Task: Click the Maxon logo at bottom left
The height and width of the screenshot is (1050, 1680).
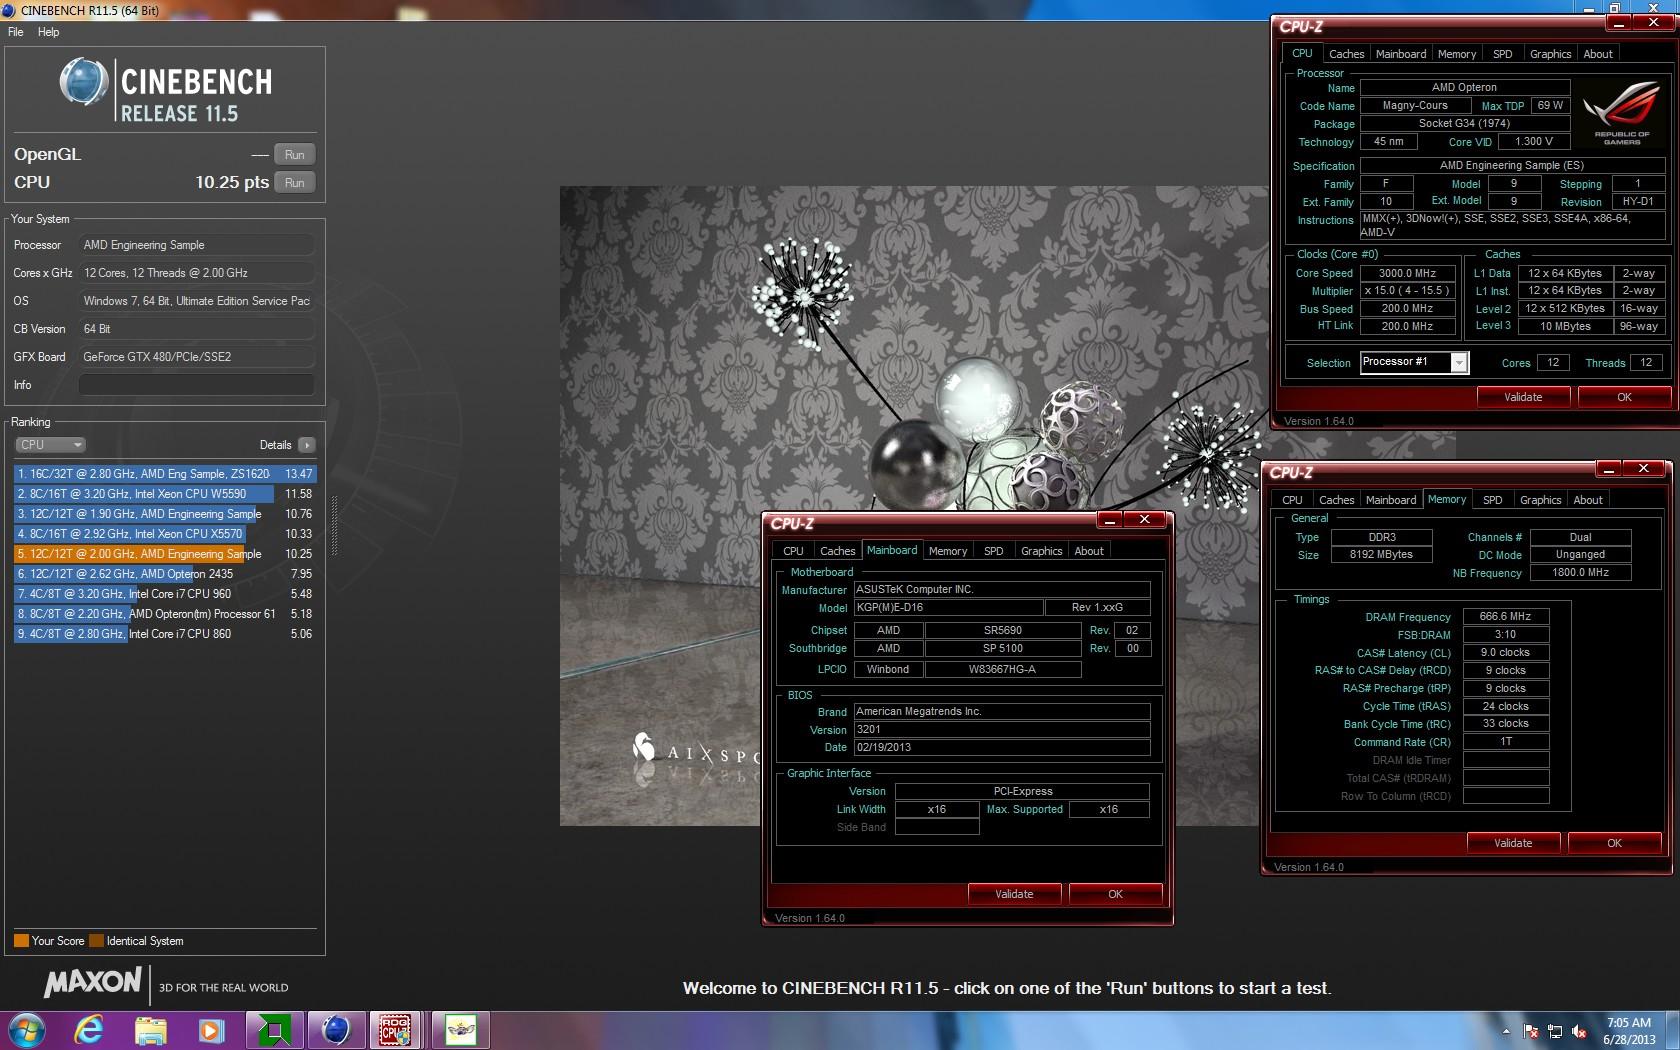Action: [93, 983]
